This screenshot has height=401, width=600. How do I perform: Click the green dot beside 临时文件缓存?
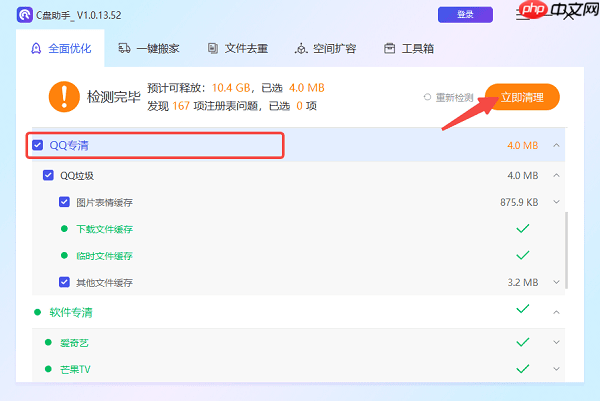tap(64, 255)
